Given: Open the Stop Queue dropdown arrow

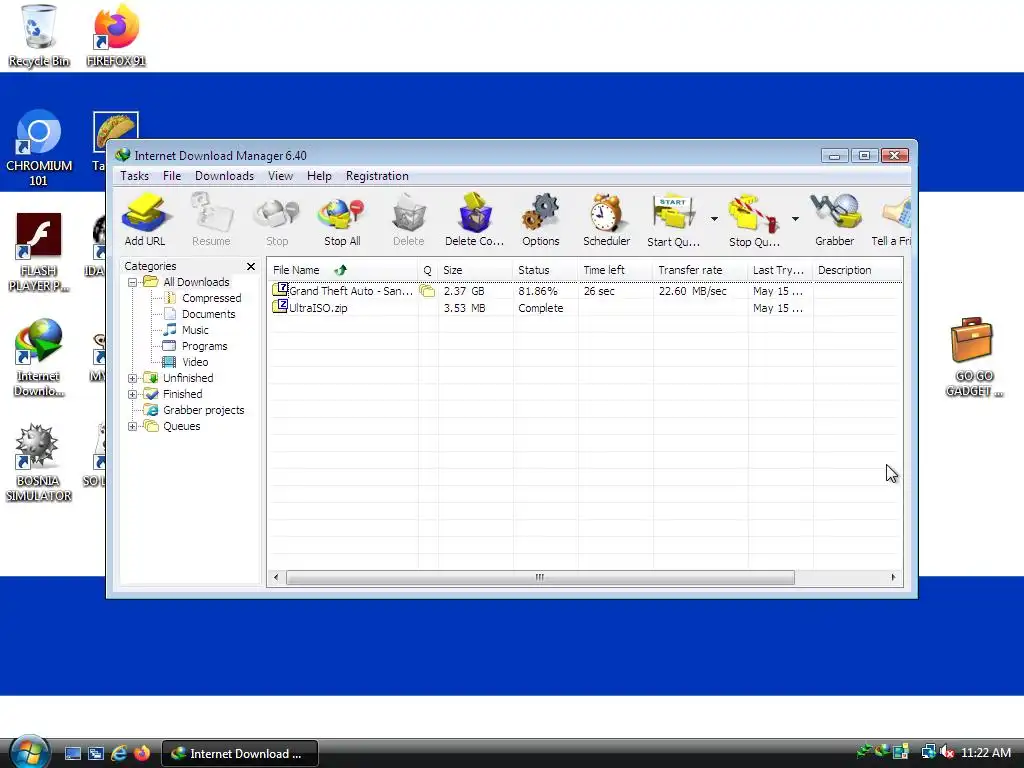Looking at the screenshot, I should [795, 219].
